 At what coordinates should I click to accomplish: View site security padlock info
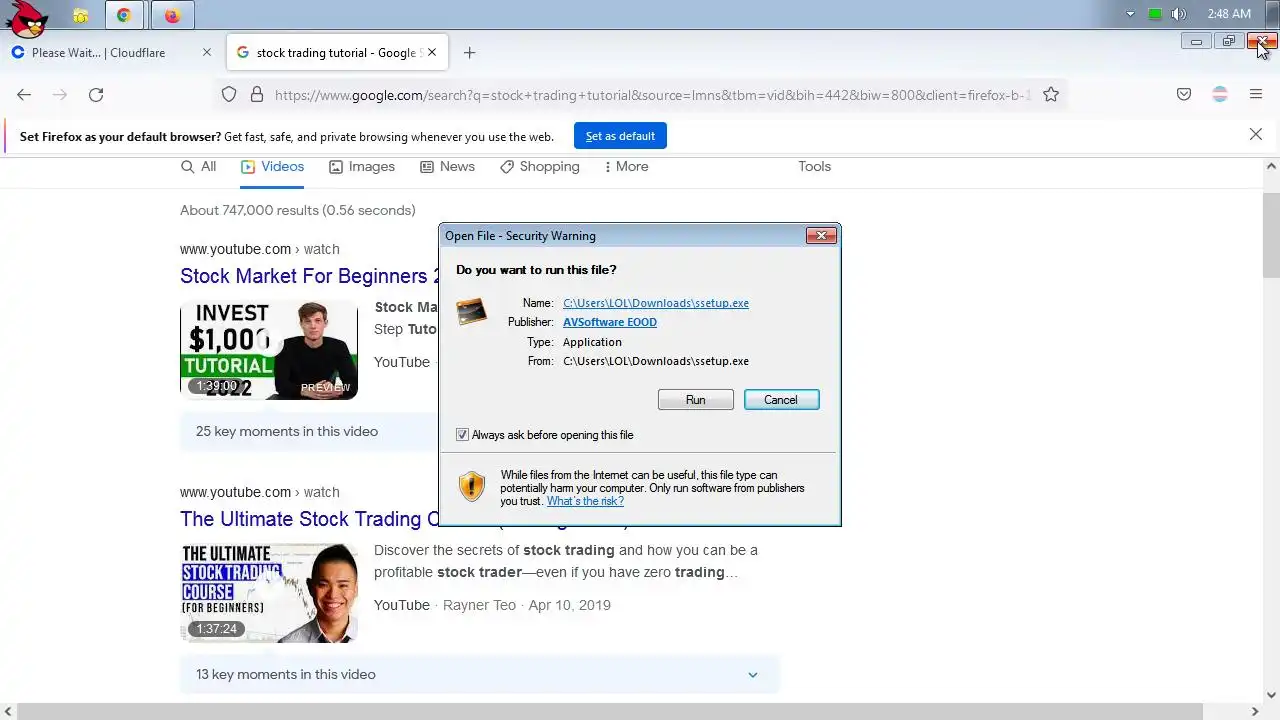(x=257, y=94)
